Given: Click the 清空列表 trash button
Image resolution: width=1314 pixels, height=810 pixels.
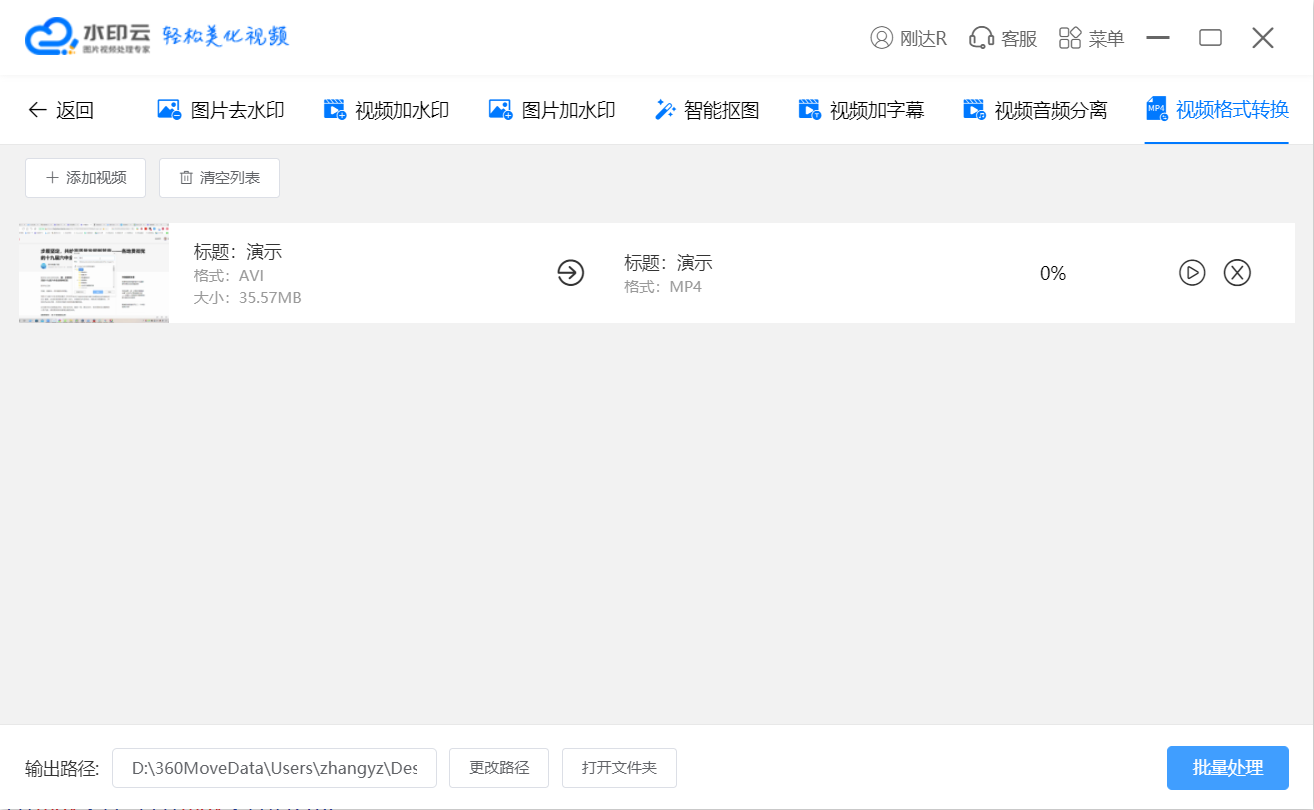Looking at the screenshot, I should [219, 178].
